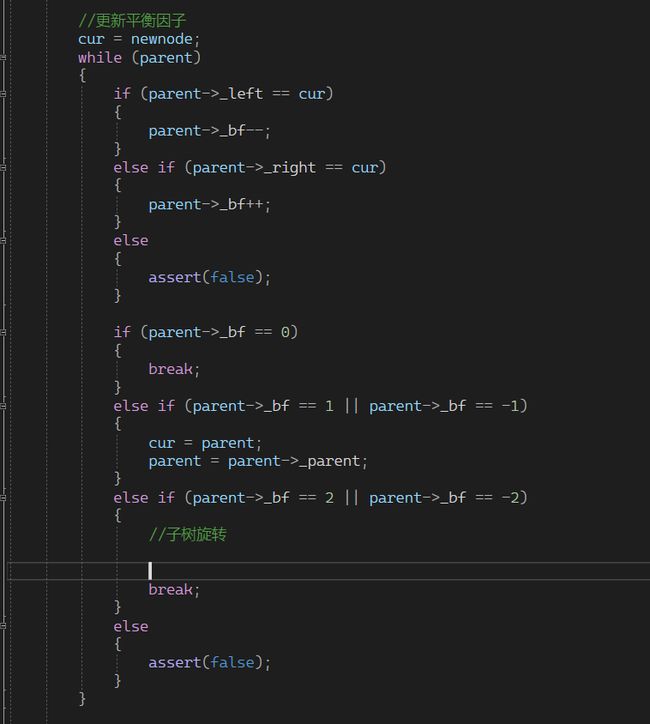The width and height of the screenshot is (650, 724).
Task: Click the break statement under _bf == 0
Action: (174, 369)
